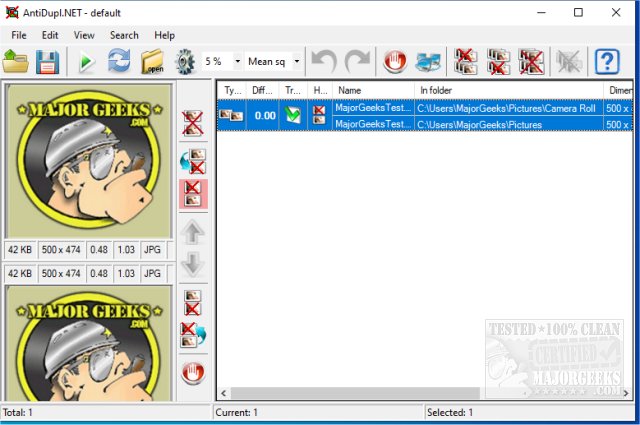Open the Edit menu
The width and height of the screenshot is (640, 425).
click(50, 36)
